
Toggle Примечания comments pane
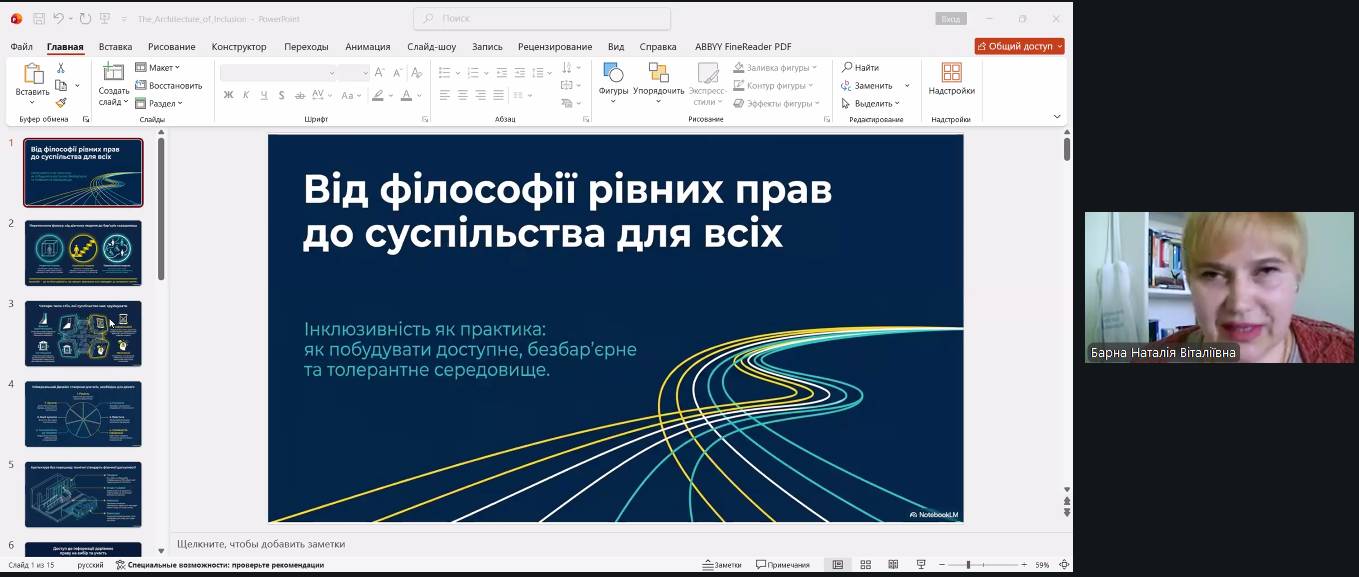[782, 565]
